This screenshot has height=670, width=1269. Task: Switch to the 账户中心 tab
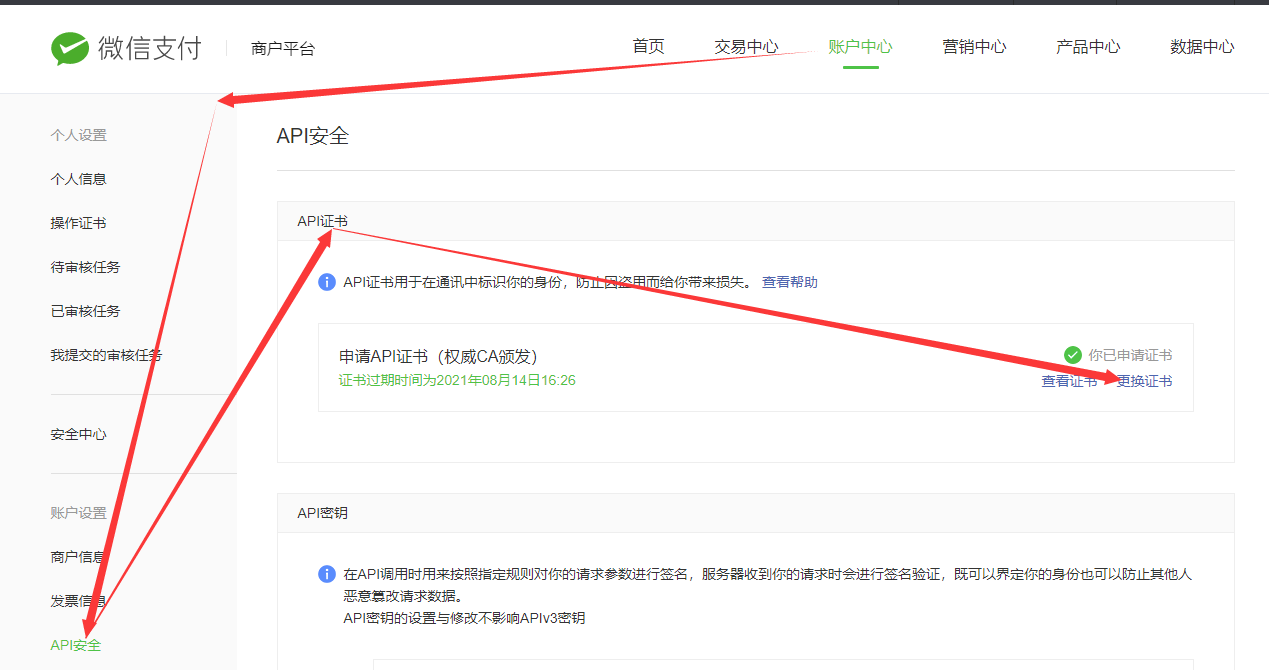pyautogui.click(x=860, y=47)
